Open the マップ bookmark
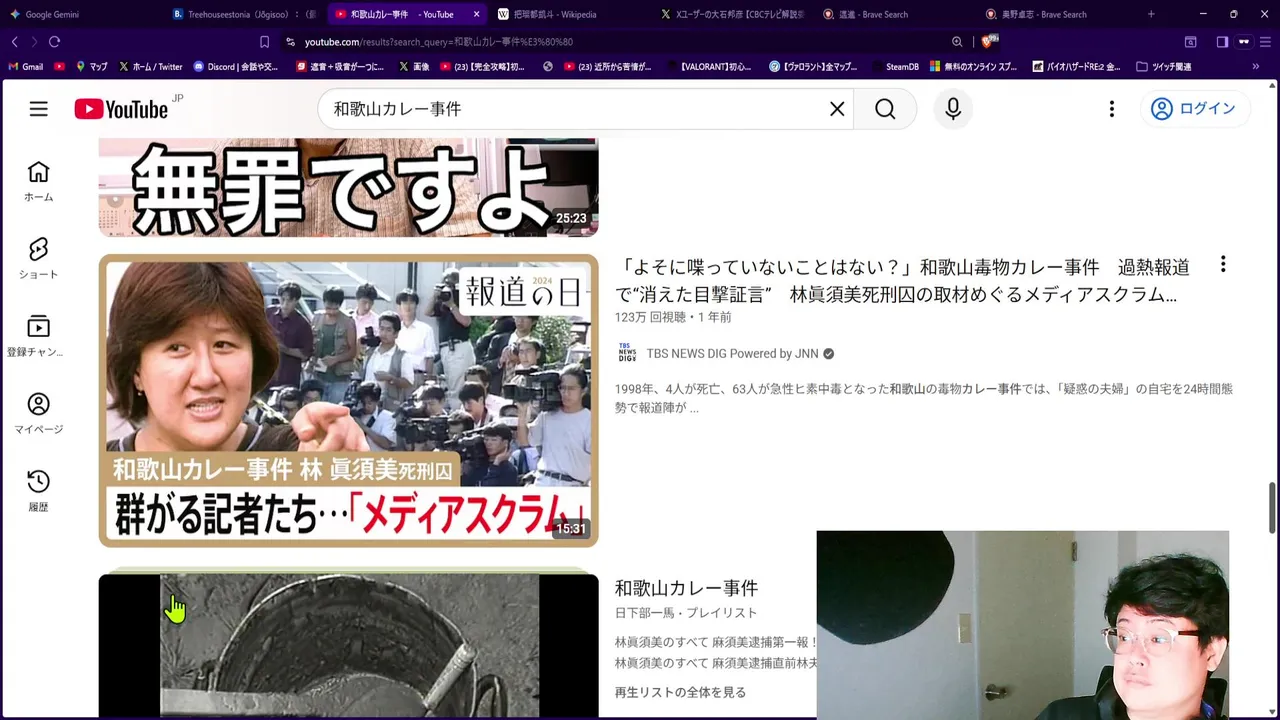Viewport: 1280px width, 720px height. (x=91, y=67)
